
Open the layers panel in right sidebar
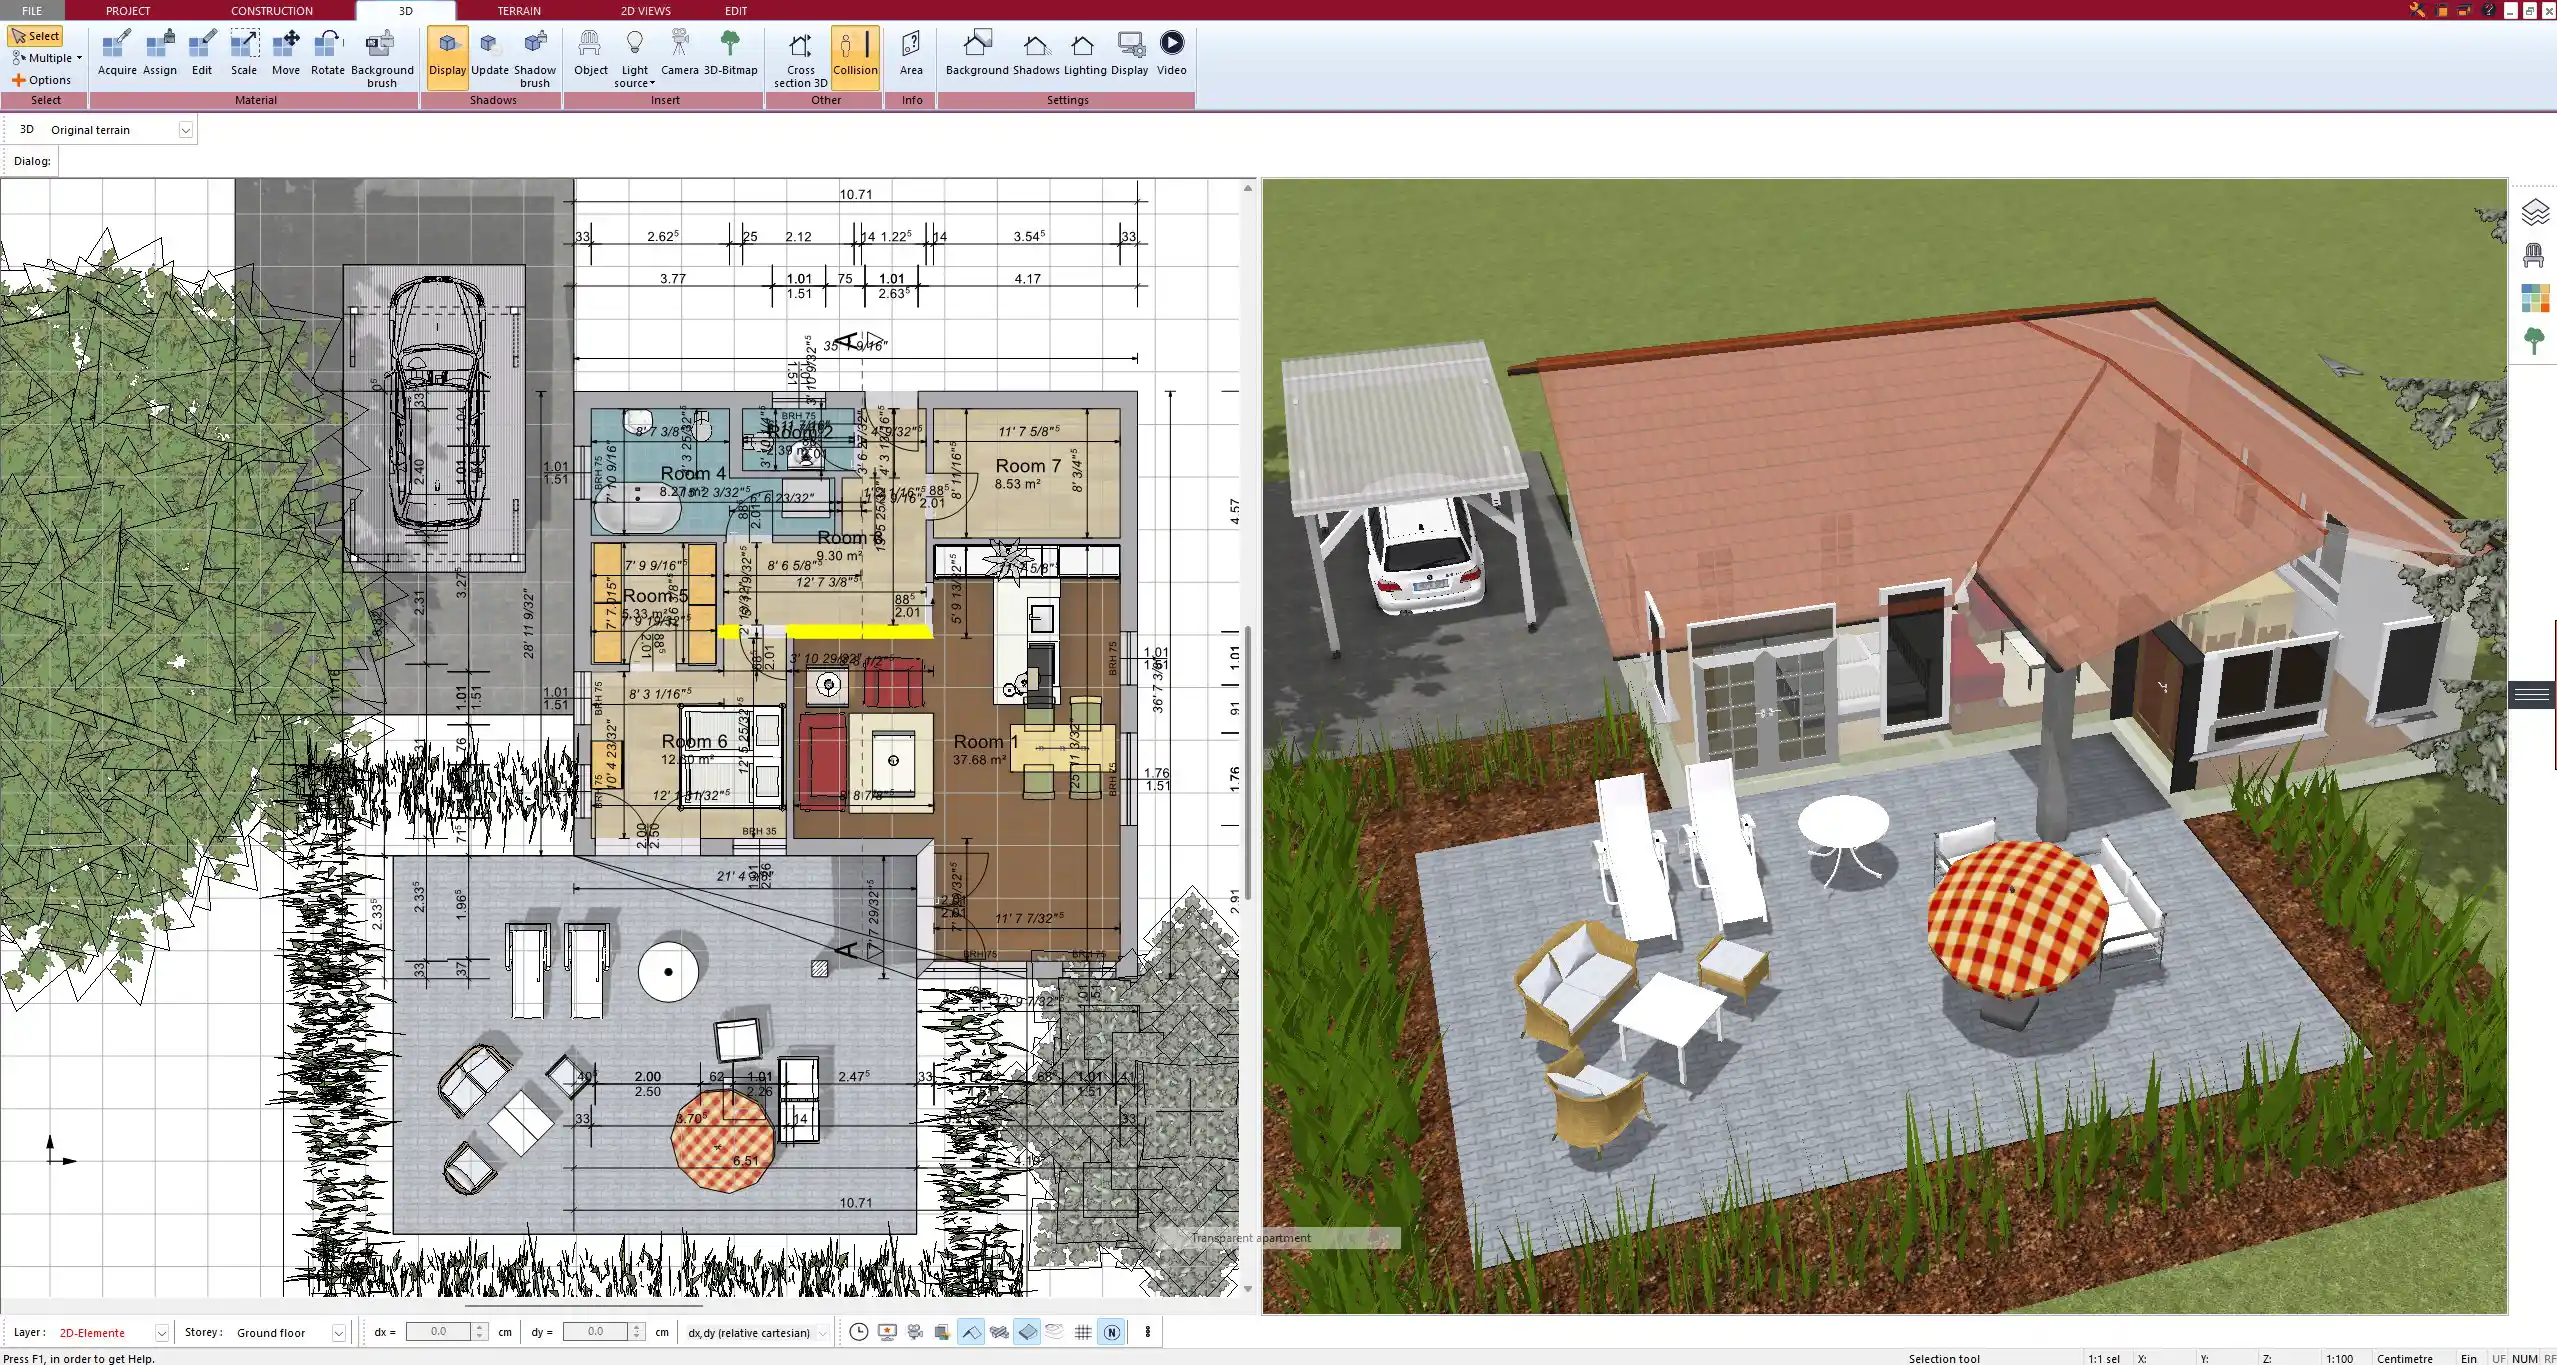2535,213
